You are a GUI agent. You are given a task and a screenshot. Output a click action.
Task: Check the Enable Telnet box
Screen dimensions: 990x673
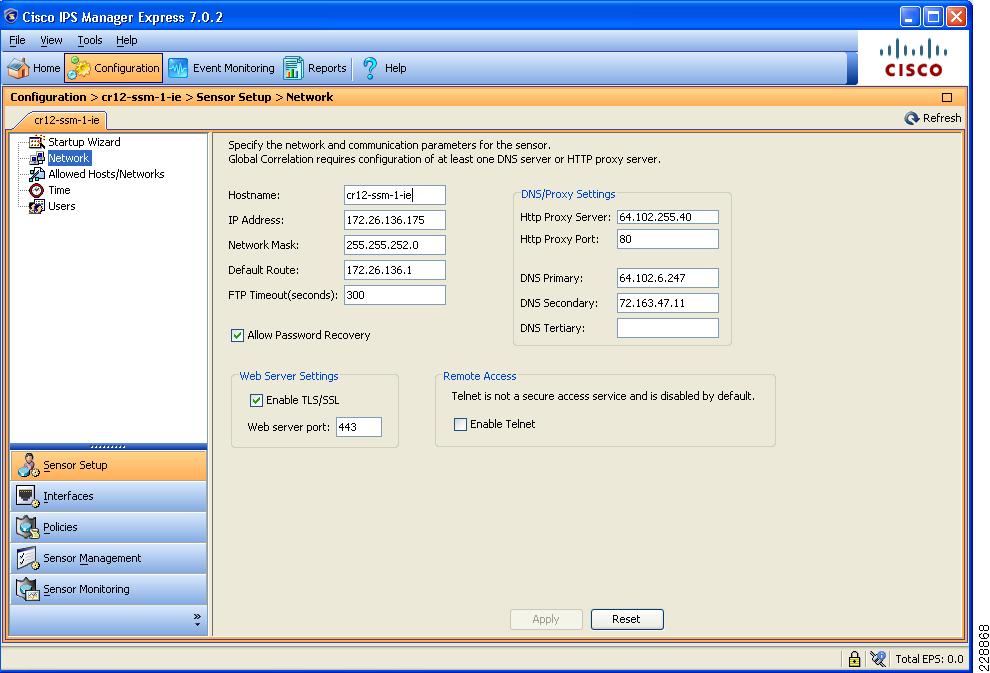(460, 424)
